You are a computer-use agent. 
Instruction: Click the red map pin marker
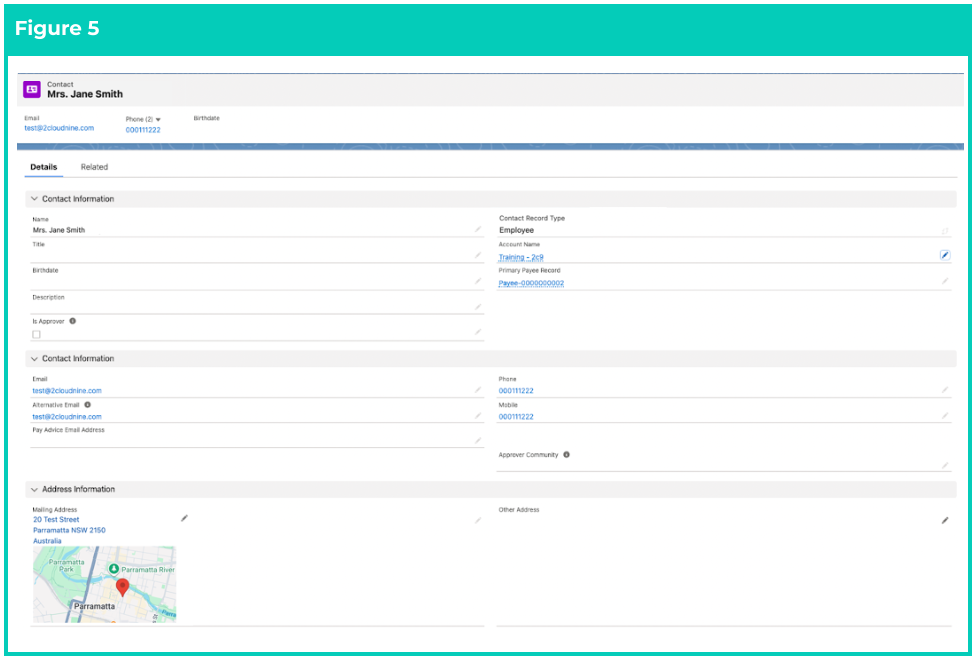click(x=123, y=587)
